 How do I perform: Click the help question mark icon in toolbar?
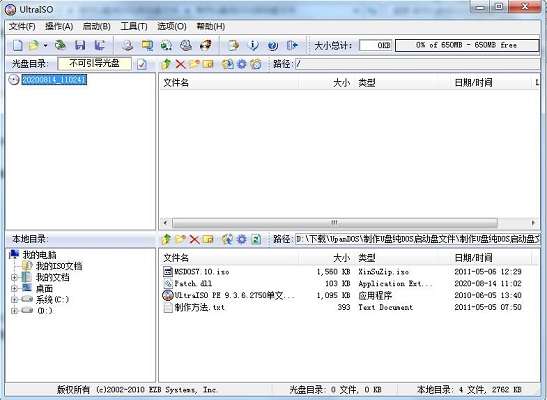click(273, 45)
